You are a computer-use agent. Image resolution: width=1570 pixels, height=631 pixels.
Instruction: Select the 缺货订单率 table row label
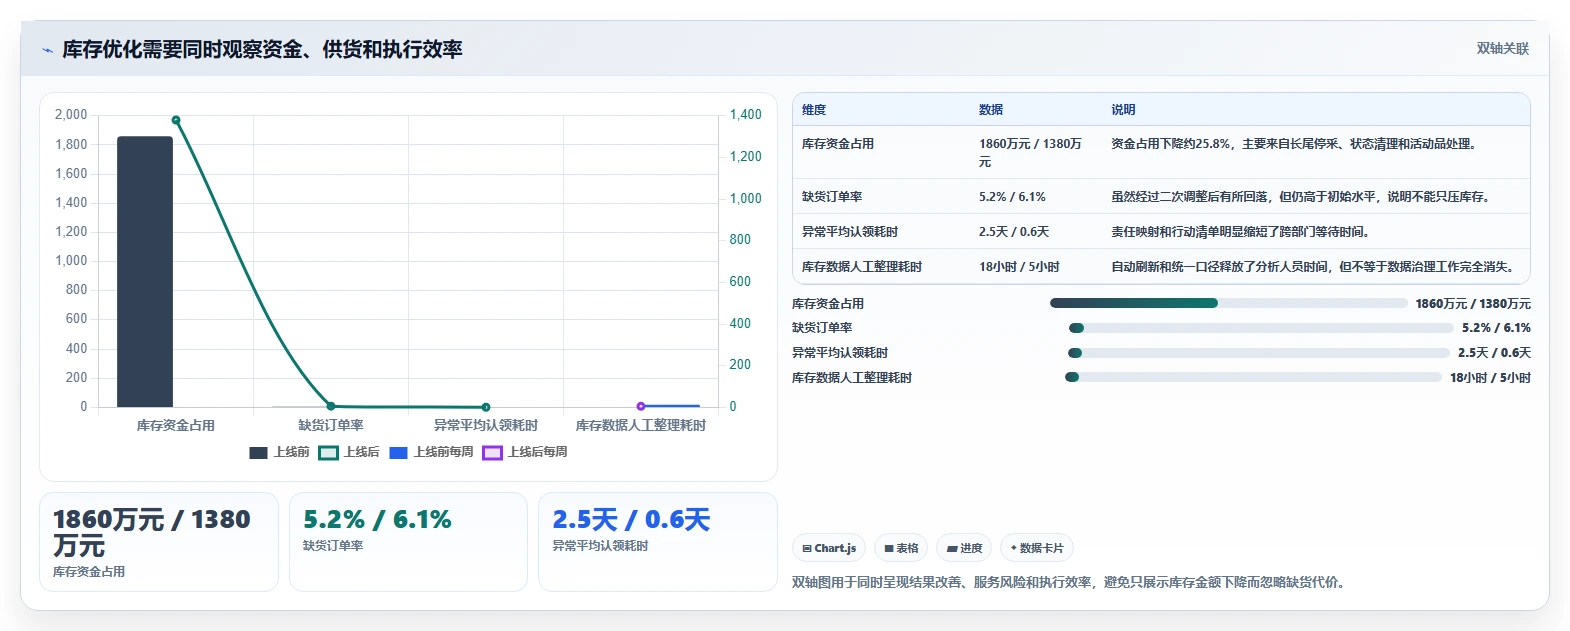click(832, 197)
